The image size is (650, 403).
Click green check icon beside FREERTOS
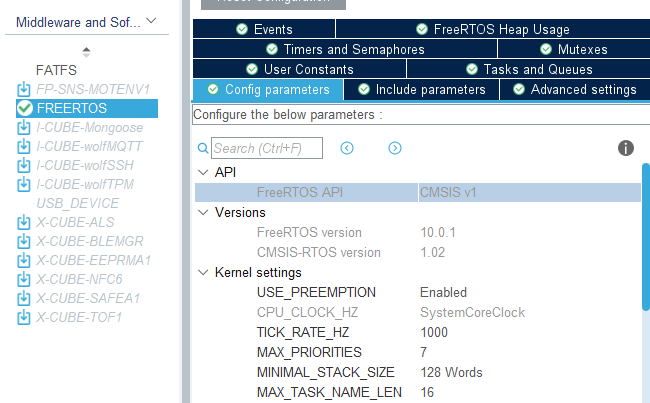pyautogui.click(x=25, y=108)
